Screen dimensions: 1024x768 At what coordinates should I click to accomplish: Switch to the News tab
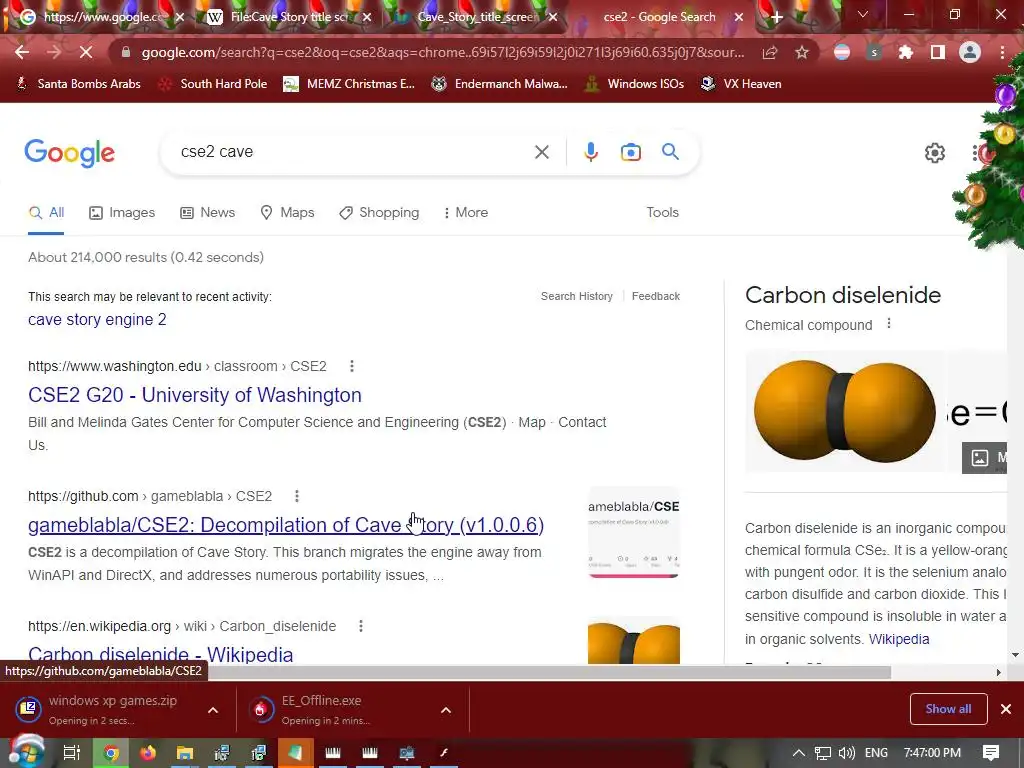[208, 213]
